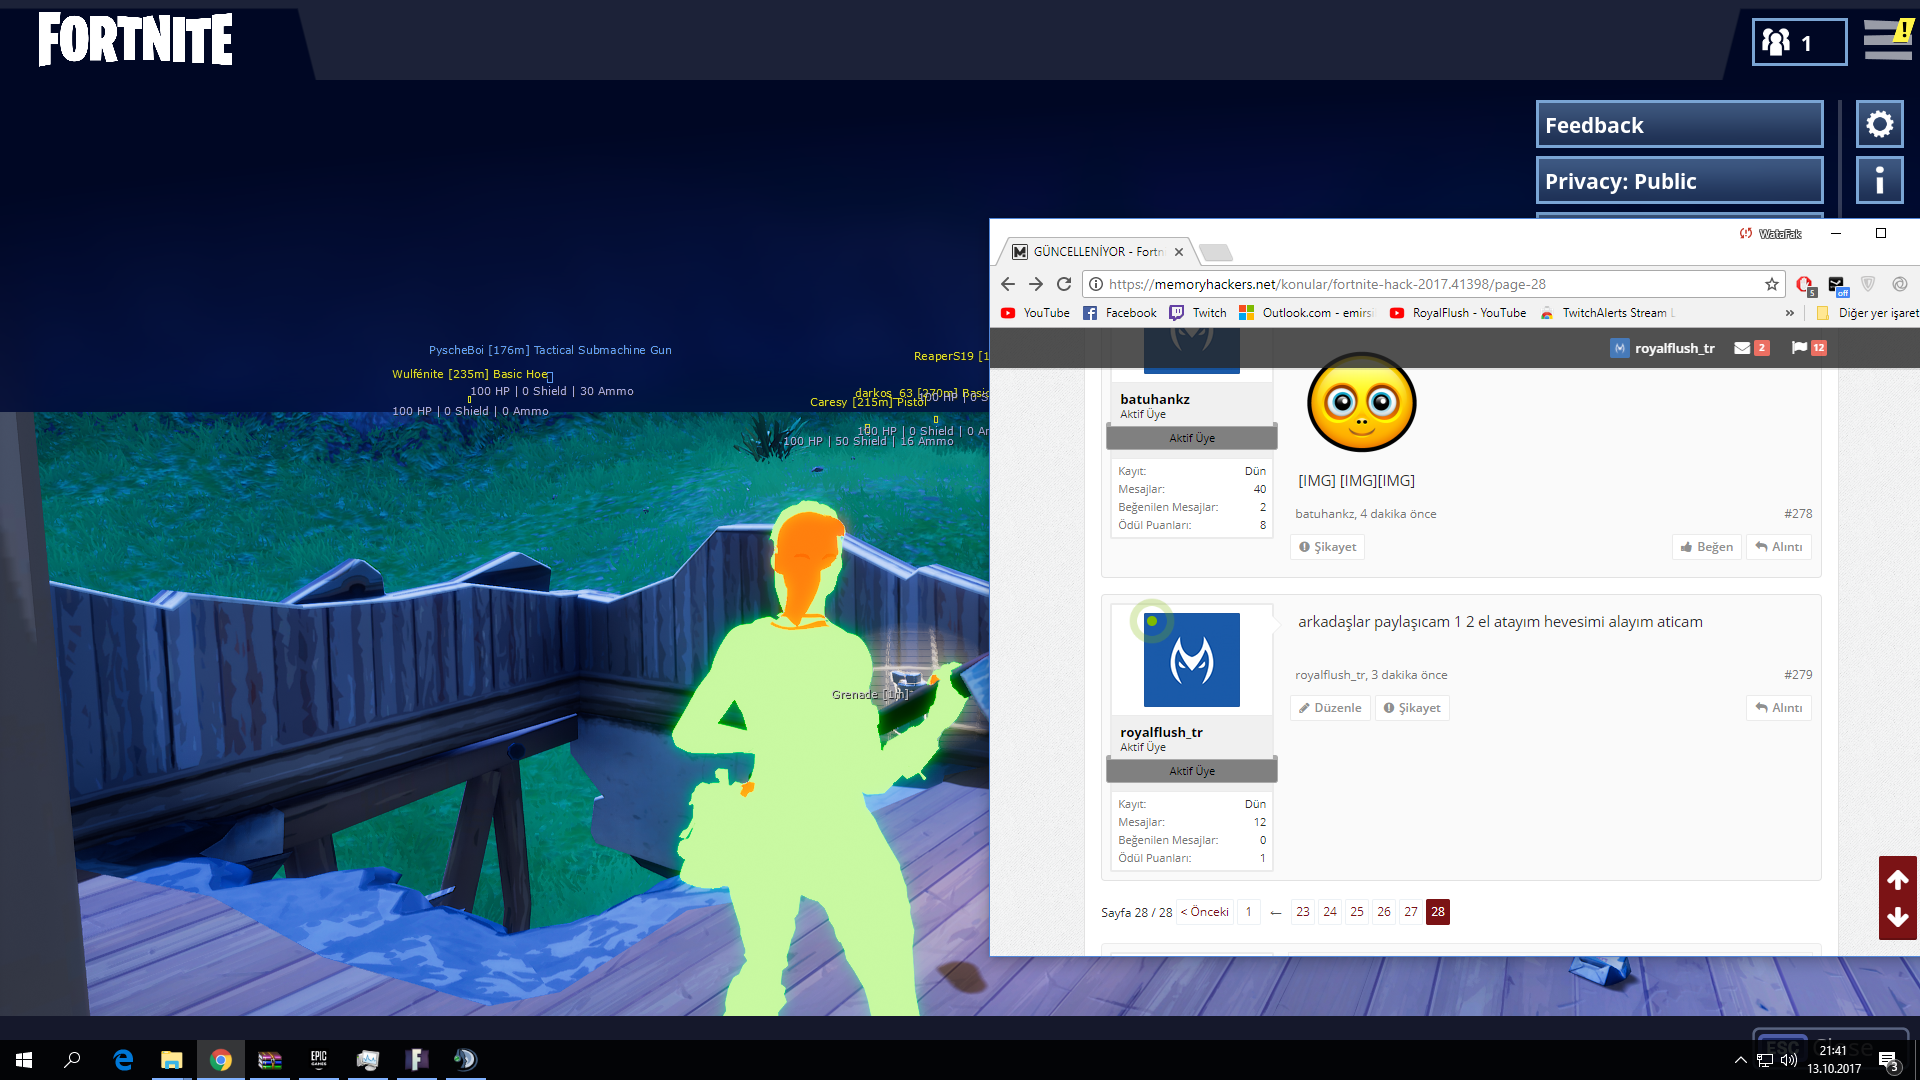The width and height of the screenshot is (1920, 1080).
Task: Go back in the Chrome browser
Action: coord(1008,284)
